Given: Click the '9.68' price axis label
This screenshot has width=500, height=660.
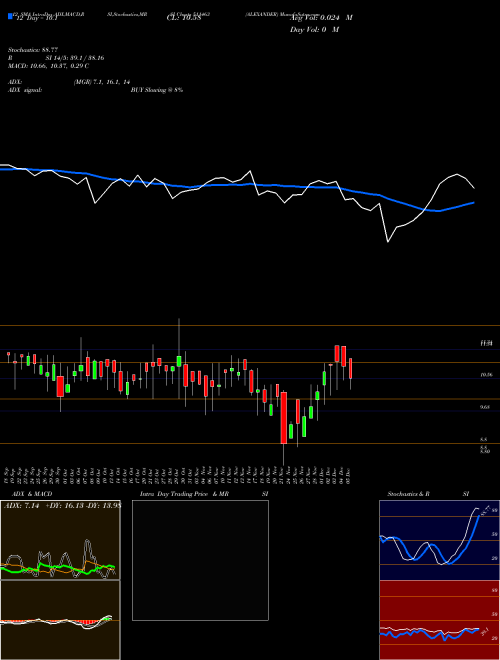Looking at the screenshot, I should click(x=485, y=407).
